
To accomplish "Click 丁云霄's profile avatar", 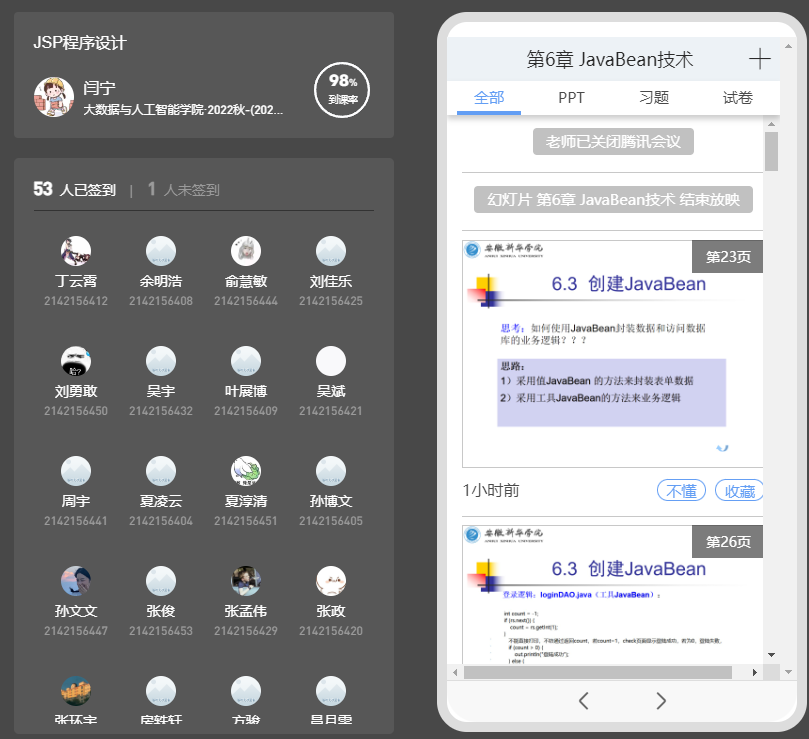I will click(76, 251).
